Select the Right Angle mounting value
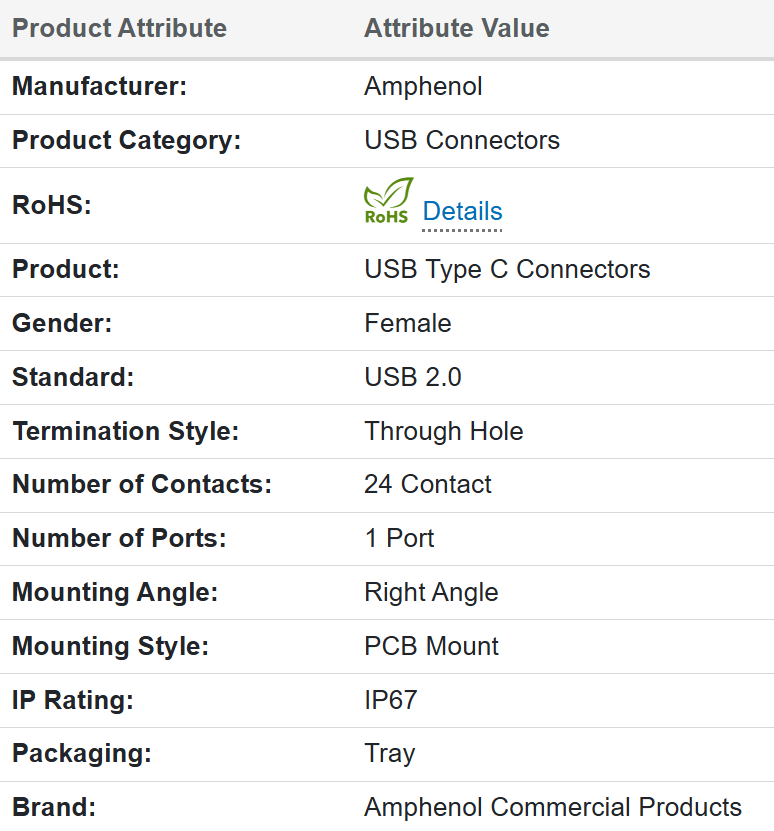Screen dimensions: 774x831 tap(431, 593)
